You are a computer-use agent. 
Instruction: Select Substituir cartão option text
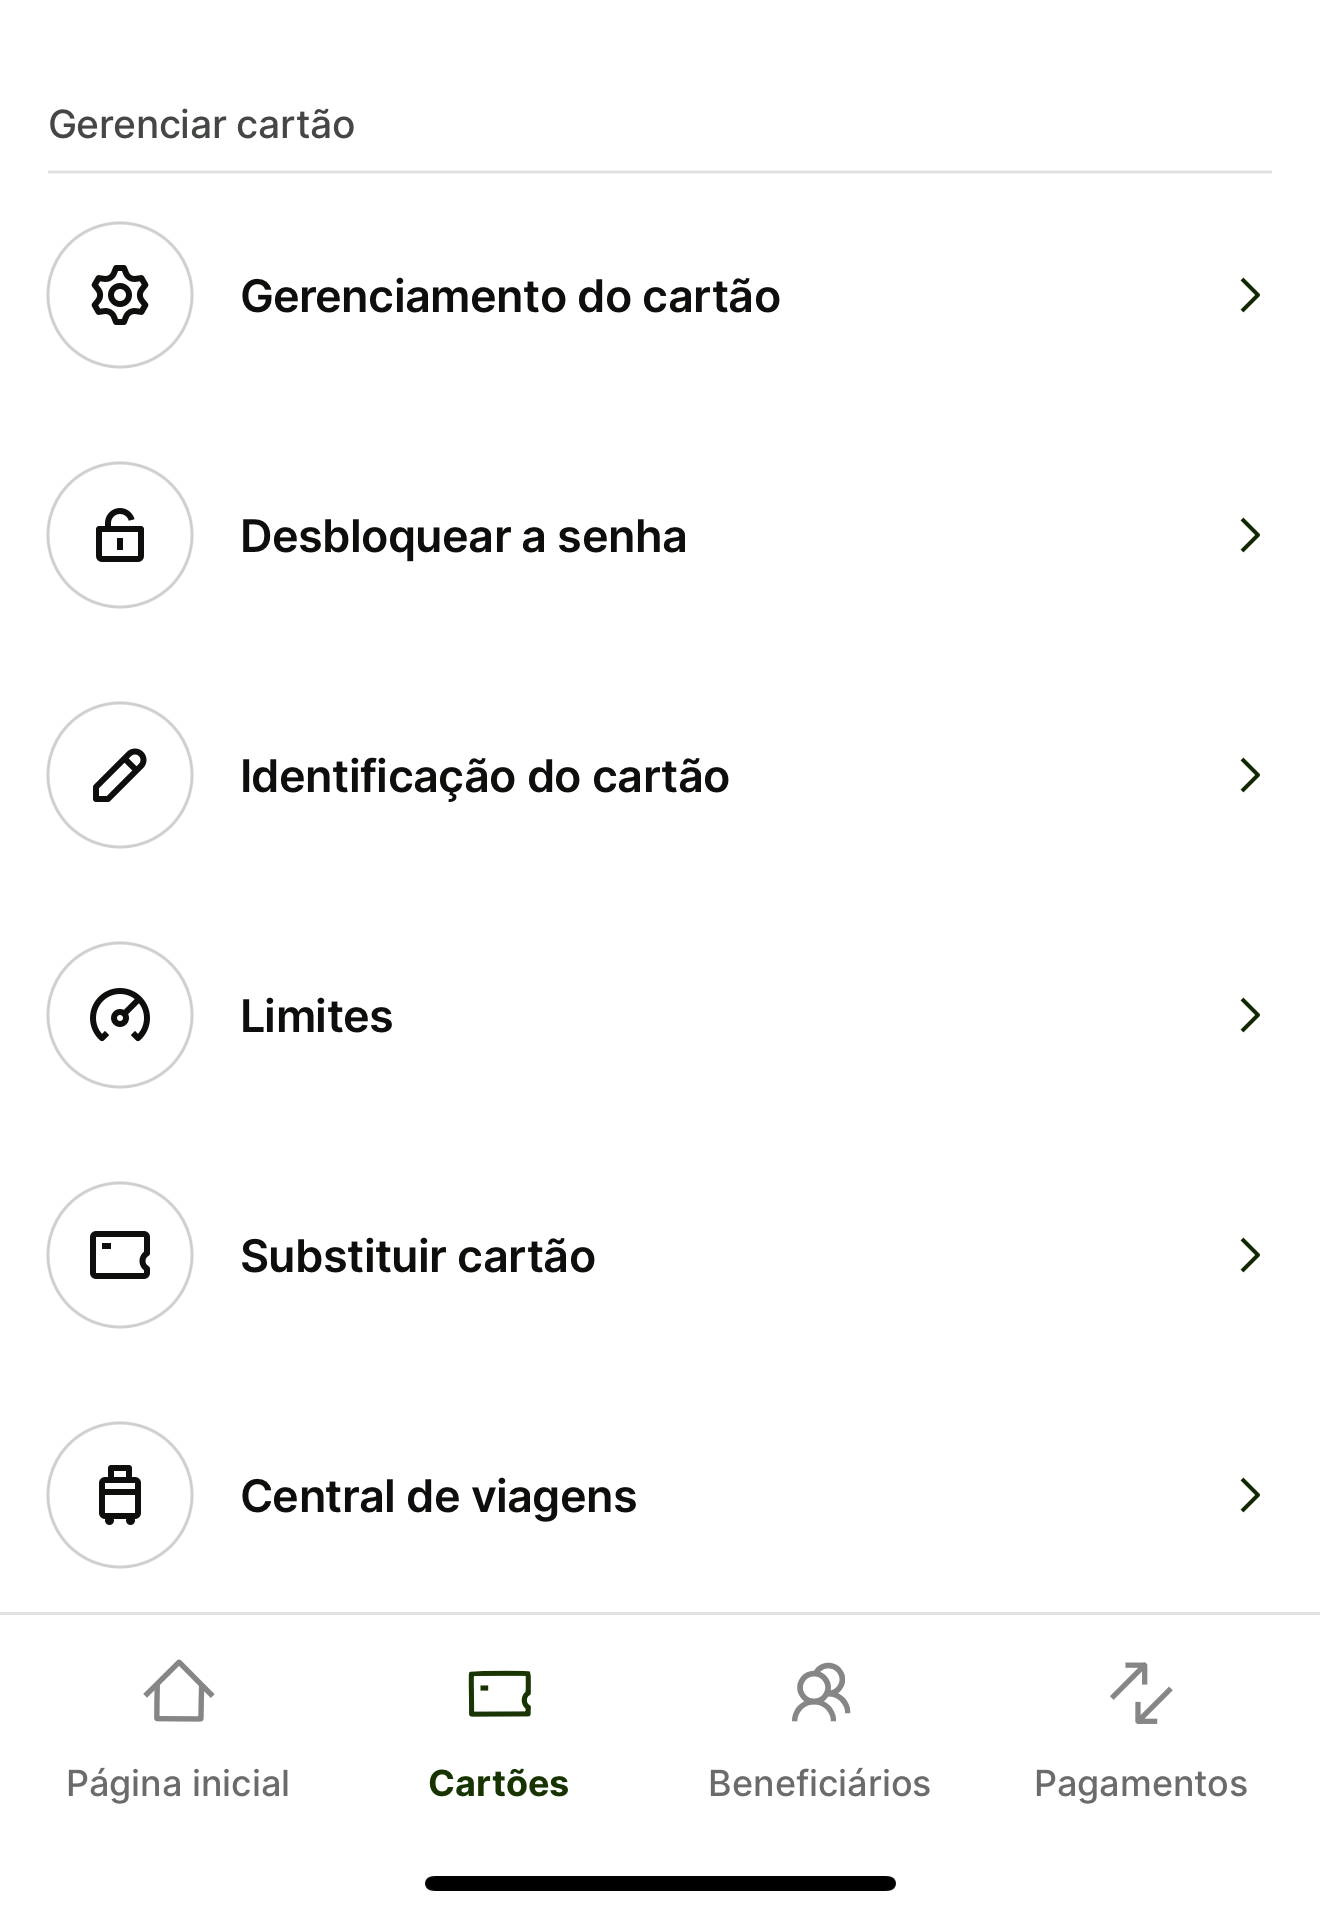tap(418, 1256)
